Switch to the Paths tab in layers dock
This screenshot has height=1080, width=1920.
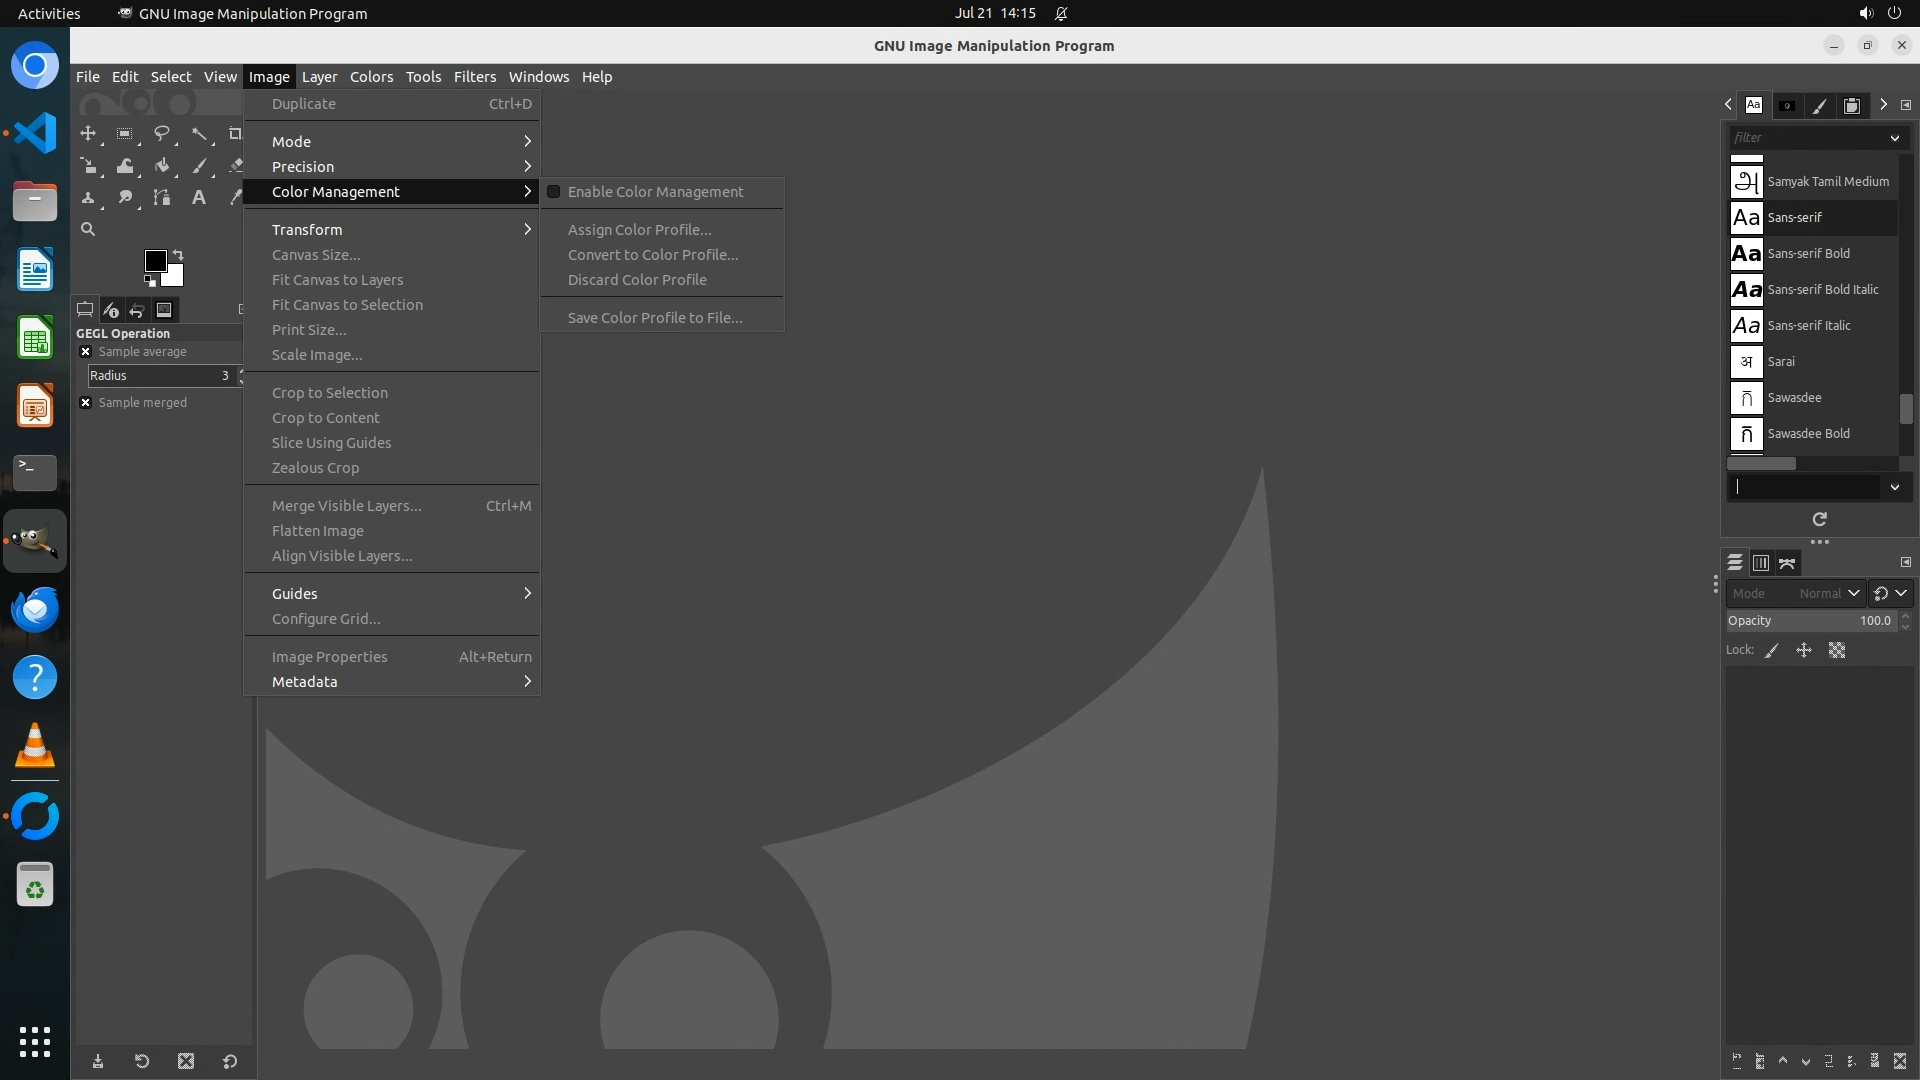[1787, 563]
